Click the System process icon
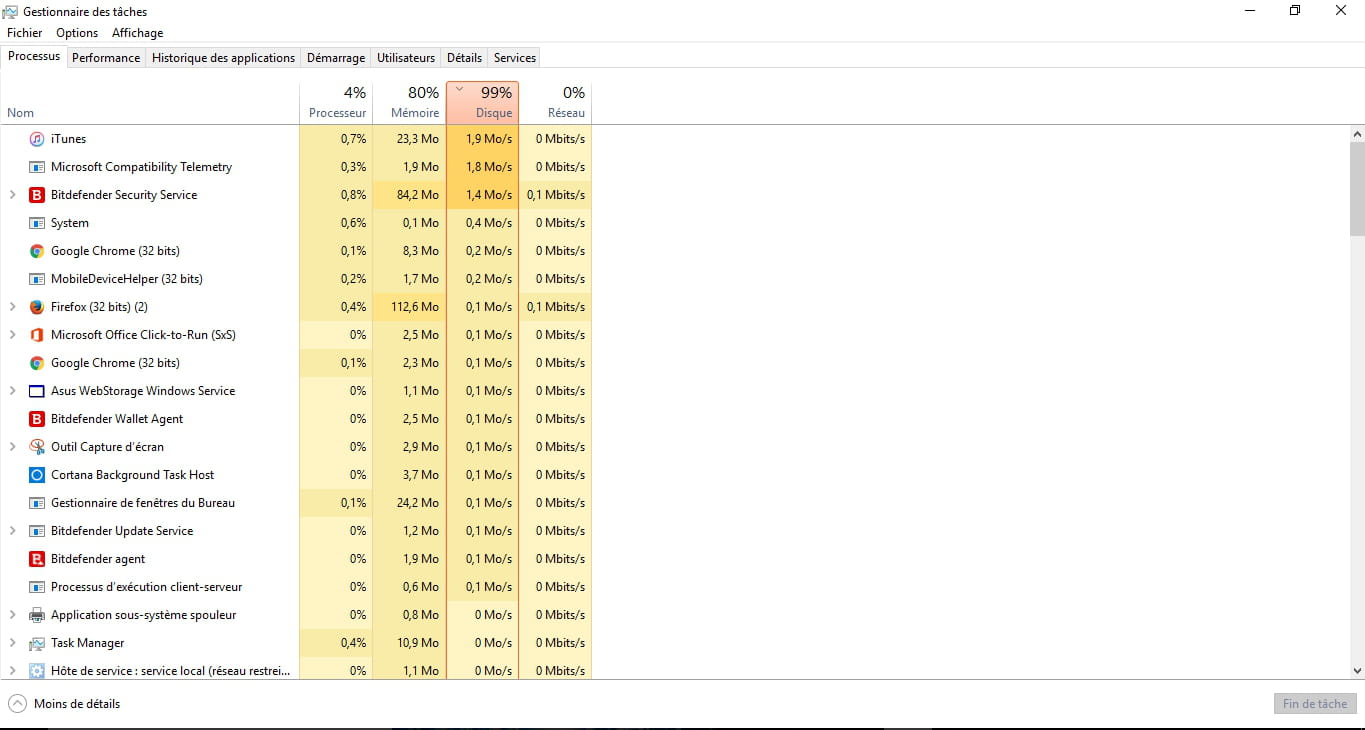Viewport: 1365px width, 730px height. [37, 223]
